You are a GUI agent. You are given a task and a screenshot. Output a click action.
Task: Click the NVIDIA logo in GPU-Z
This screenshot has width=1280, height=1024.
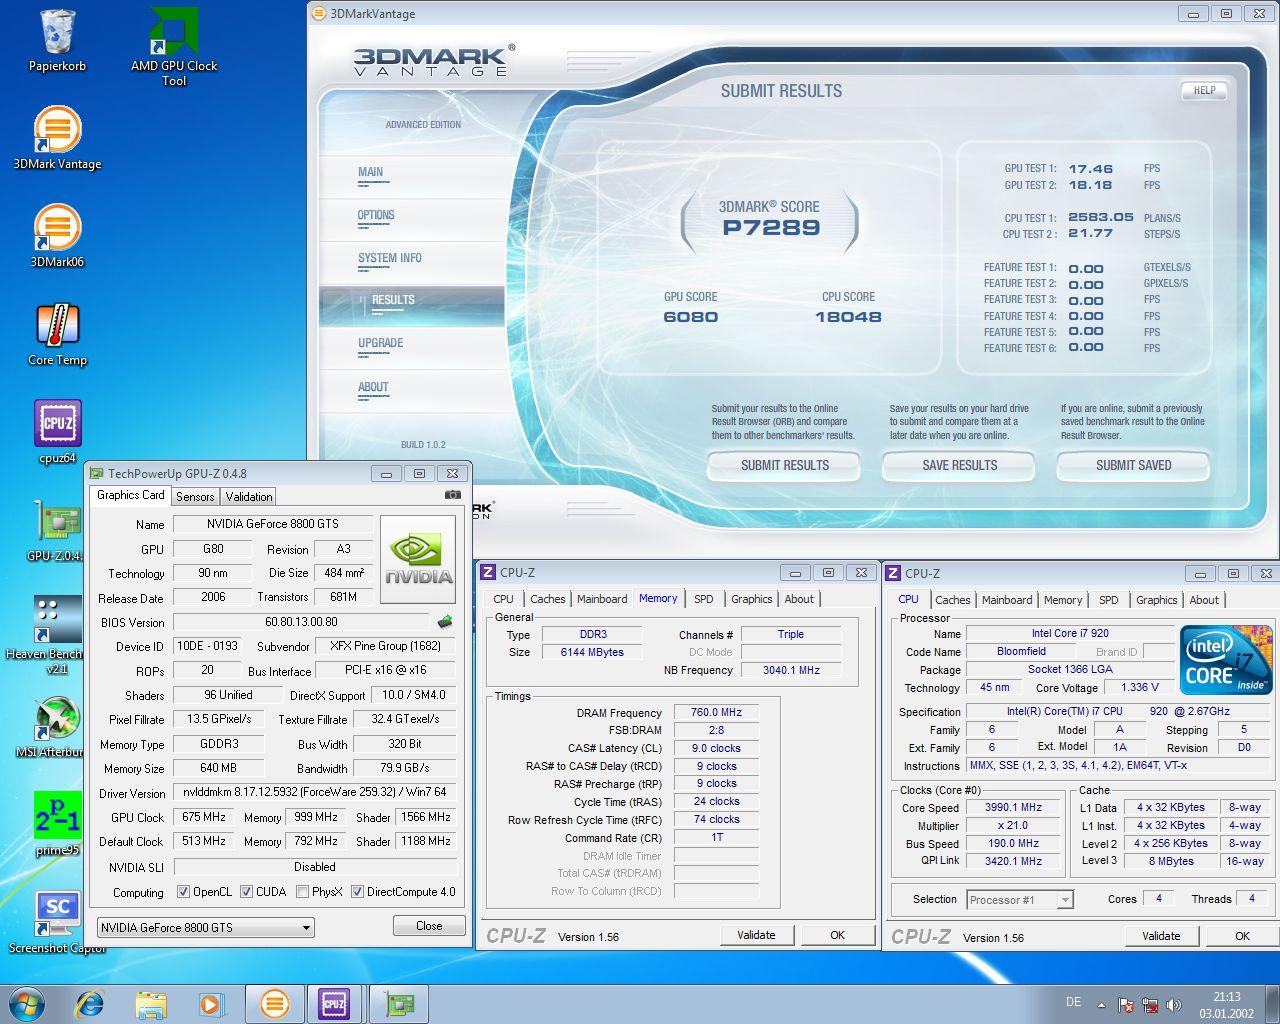[x=418, y=560]
